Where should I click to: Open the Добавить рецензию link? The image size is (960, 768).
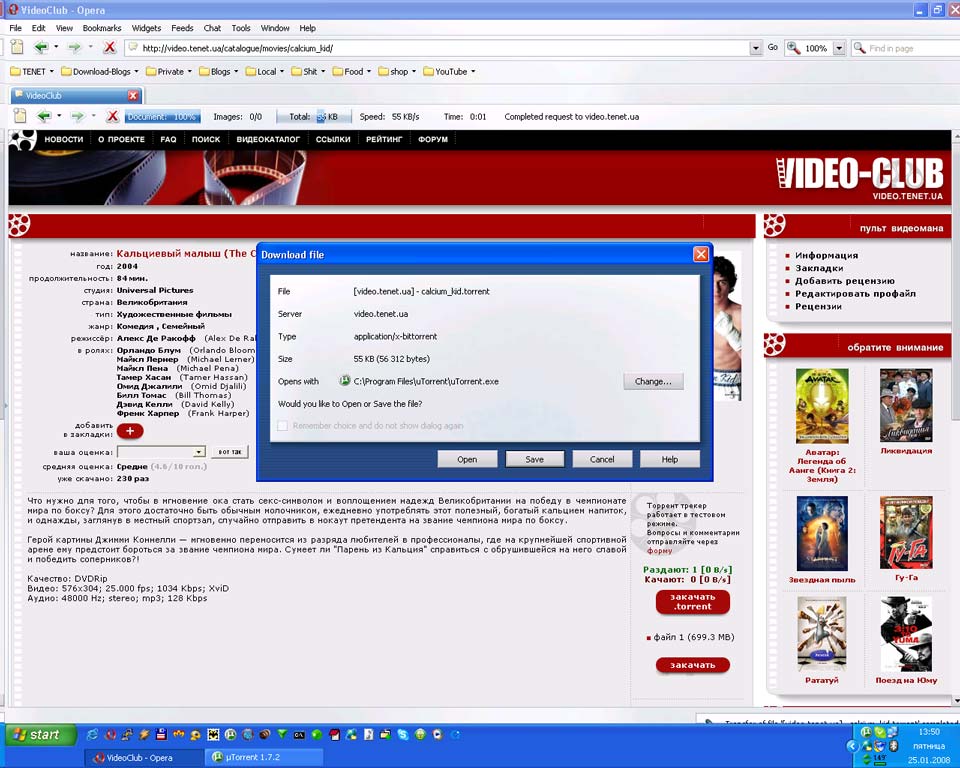click(x=844, y=281)
